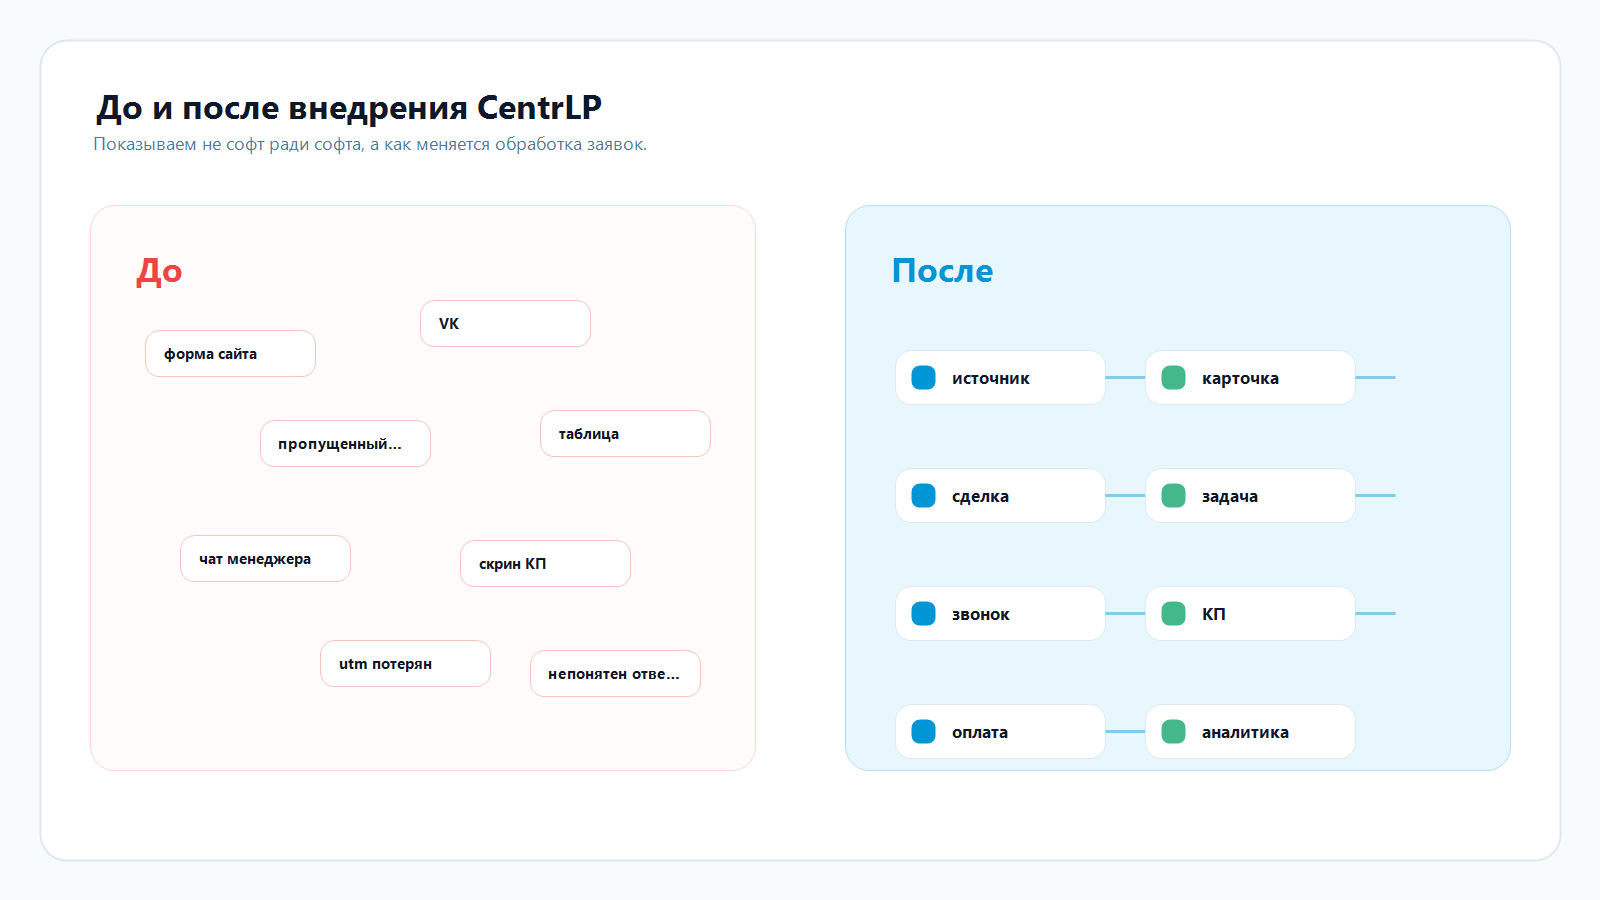Click the оплата label text
The width and height of the screenshot is (1600, 900).
(x=979, y=733)
